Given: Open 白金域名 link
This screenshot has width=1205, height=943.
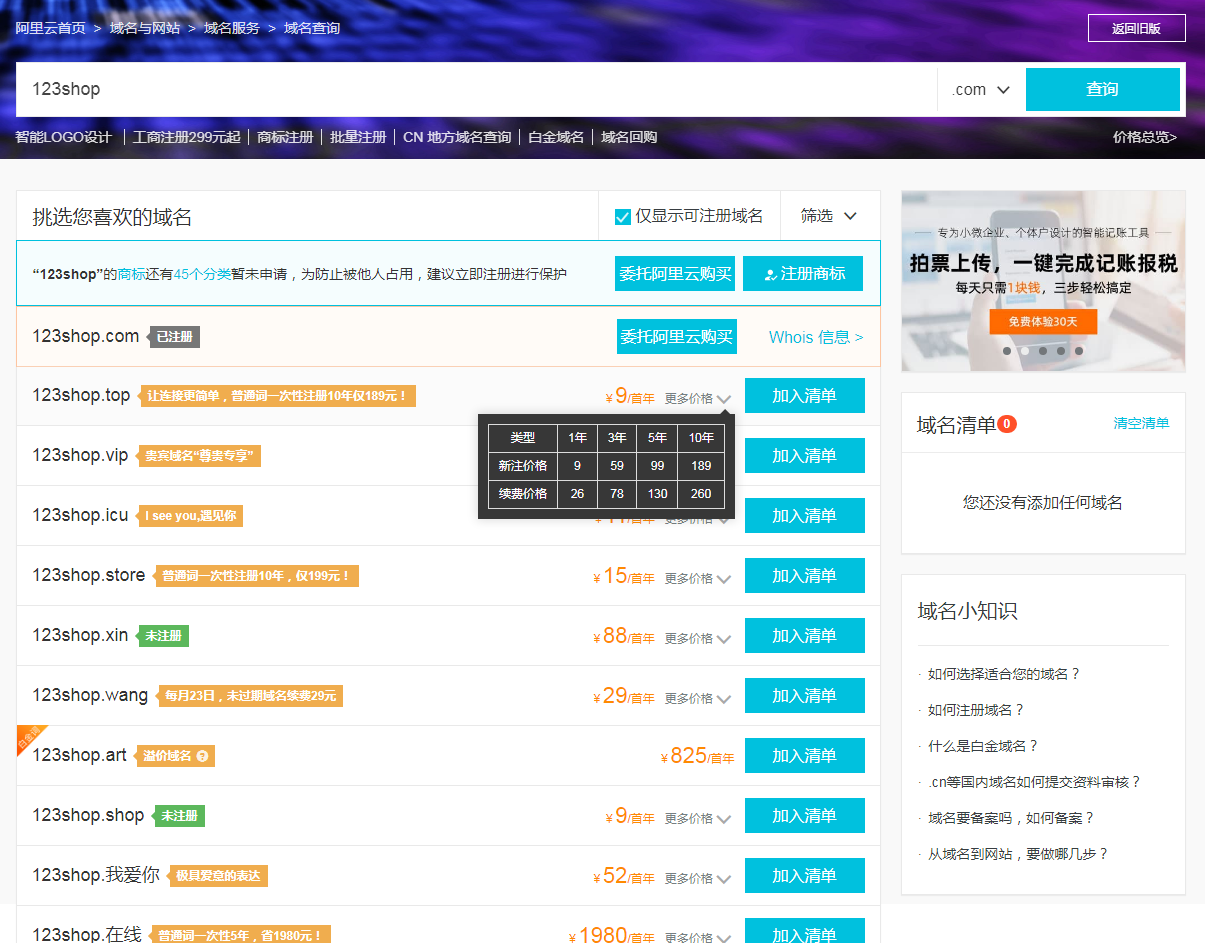Looking at the screenshot, I should pyautogui.click(x=556, y=137).
